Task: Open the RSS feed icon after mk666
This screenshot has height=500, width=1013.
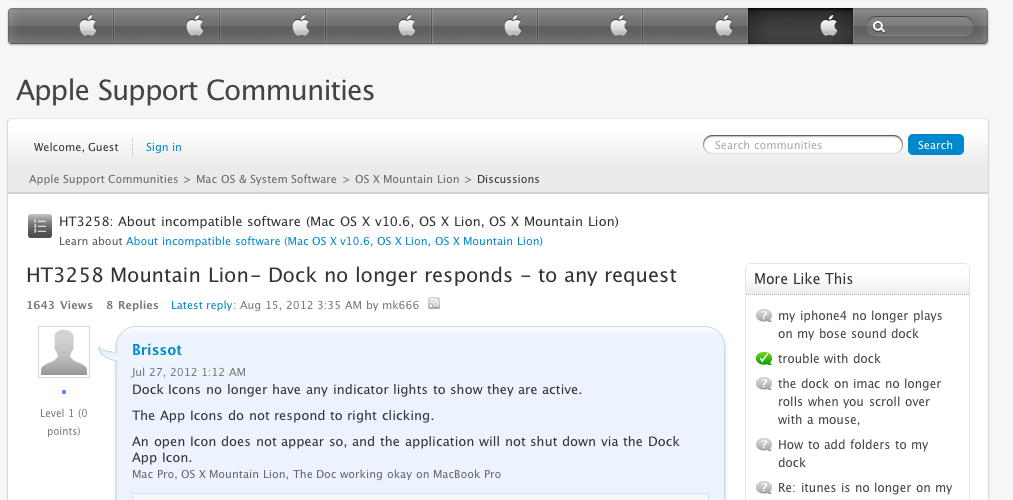Action: coord(435,304)
